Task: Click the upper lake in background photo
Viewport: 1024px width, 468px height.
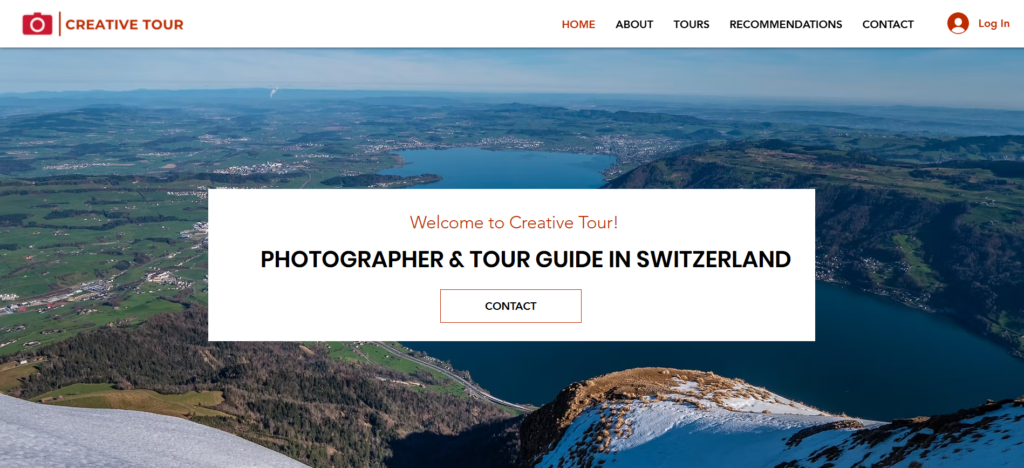Action: (503, 168)
